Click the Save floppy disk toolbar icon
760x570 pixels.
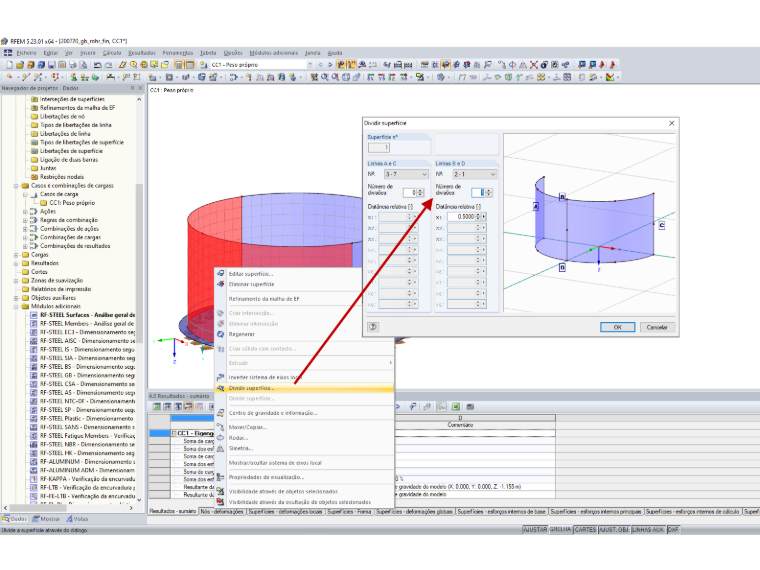click(x=52, y=64)
